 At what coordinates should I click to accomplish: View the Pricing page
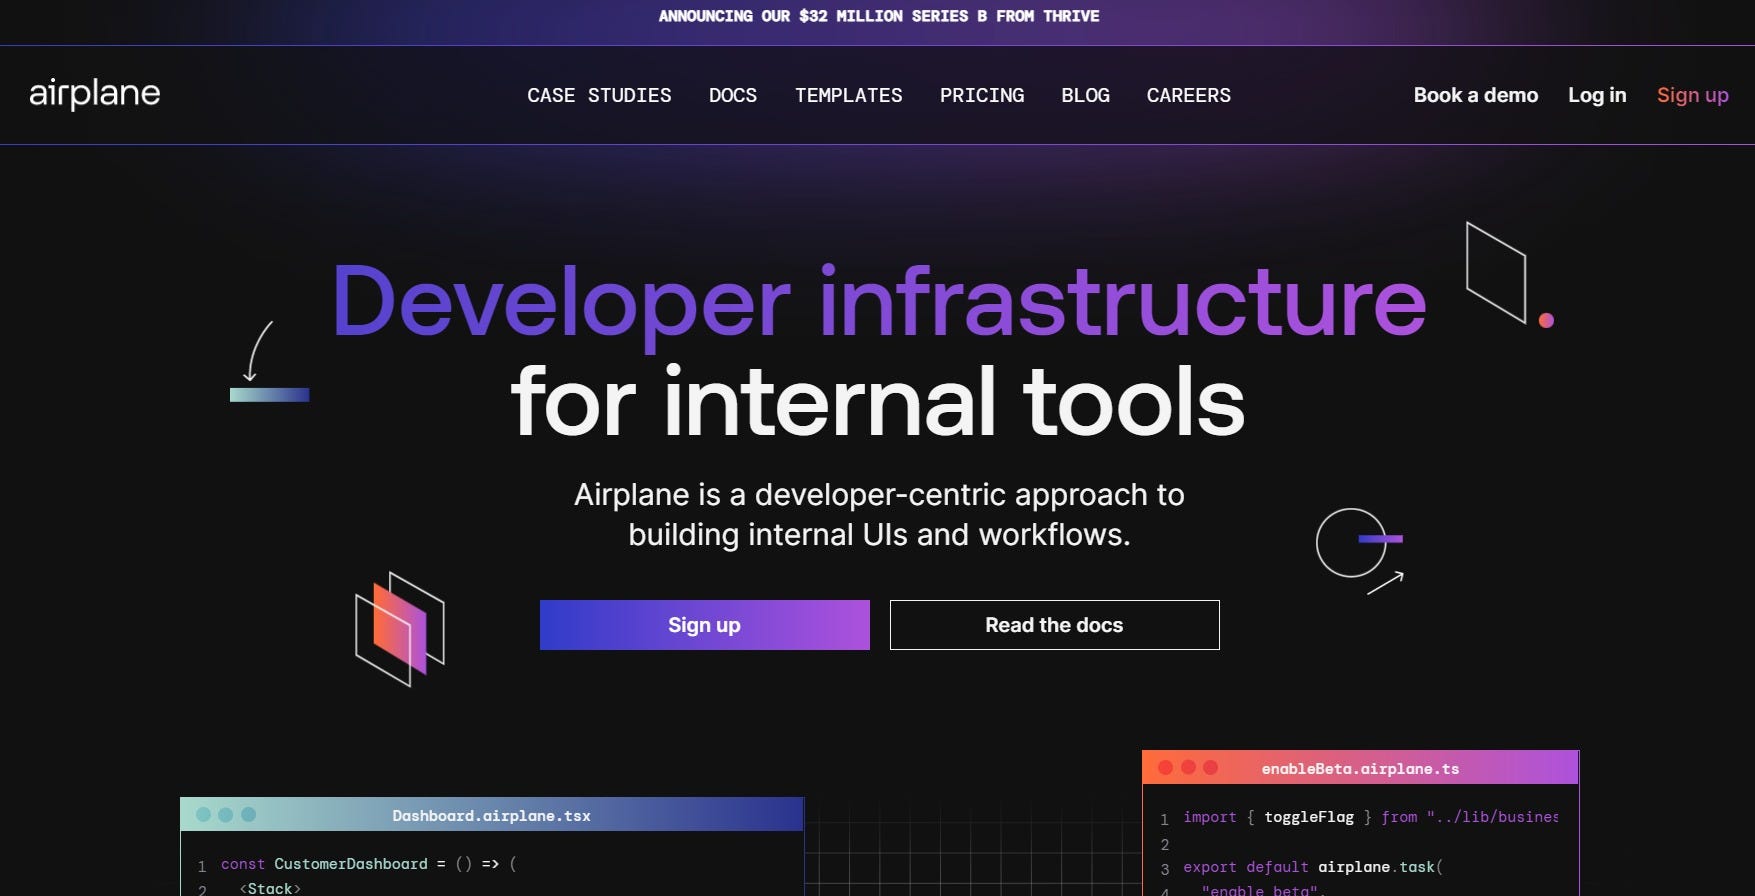click(x=982, y=95)
